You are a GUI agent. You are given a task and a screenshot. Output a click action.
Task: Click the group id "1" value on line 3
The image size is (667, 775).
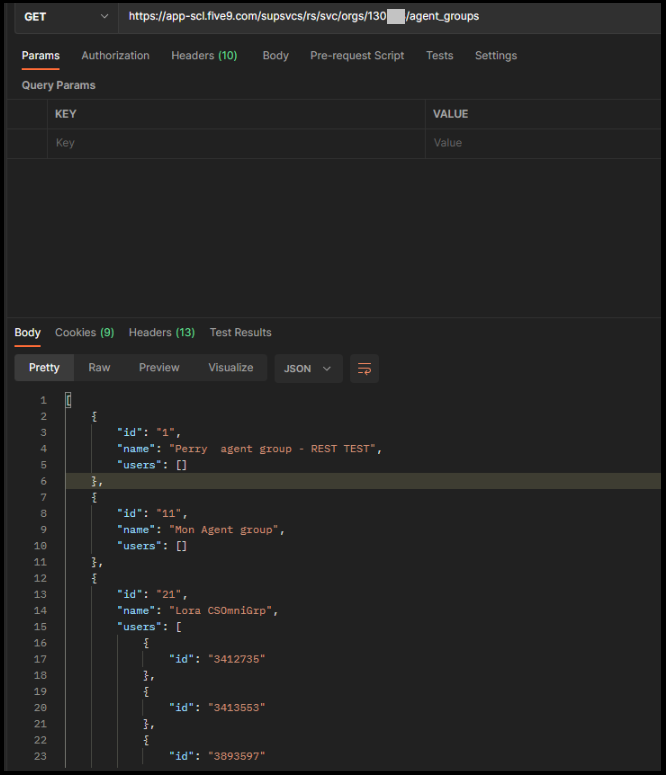tap(166, 432)
